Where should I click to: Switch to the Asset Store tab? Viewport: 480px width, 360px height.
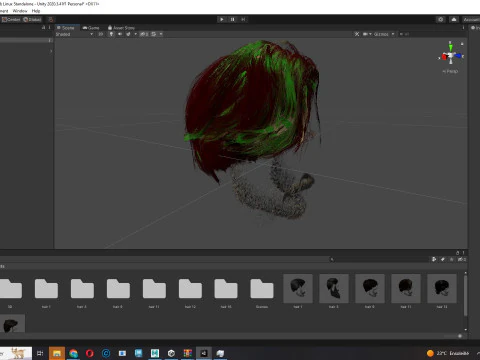[121, 28]
